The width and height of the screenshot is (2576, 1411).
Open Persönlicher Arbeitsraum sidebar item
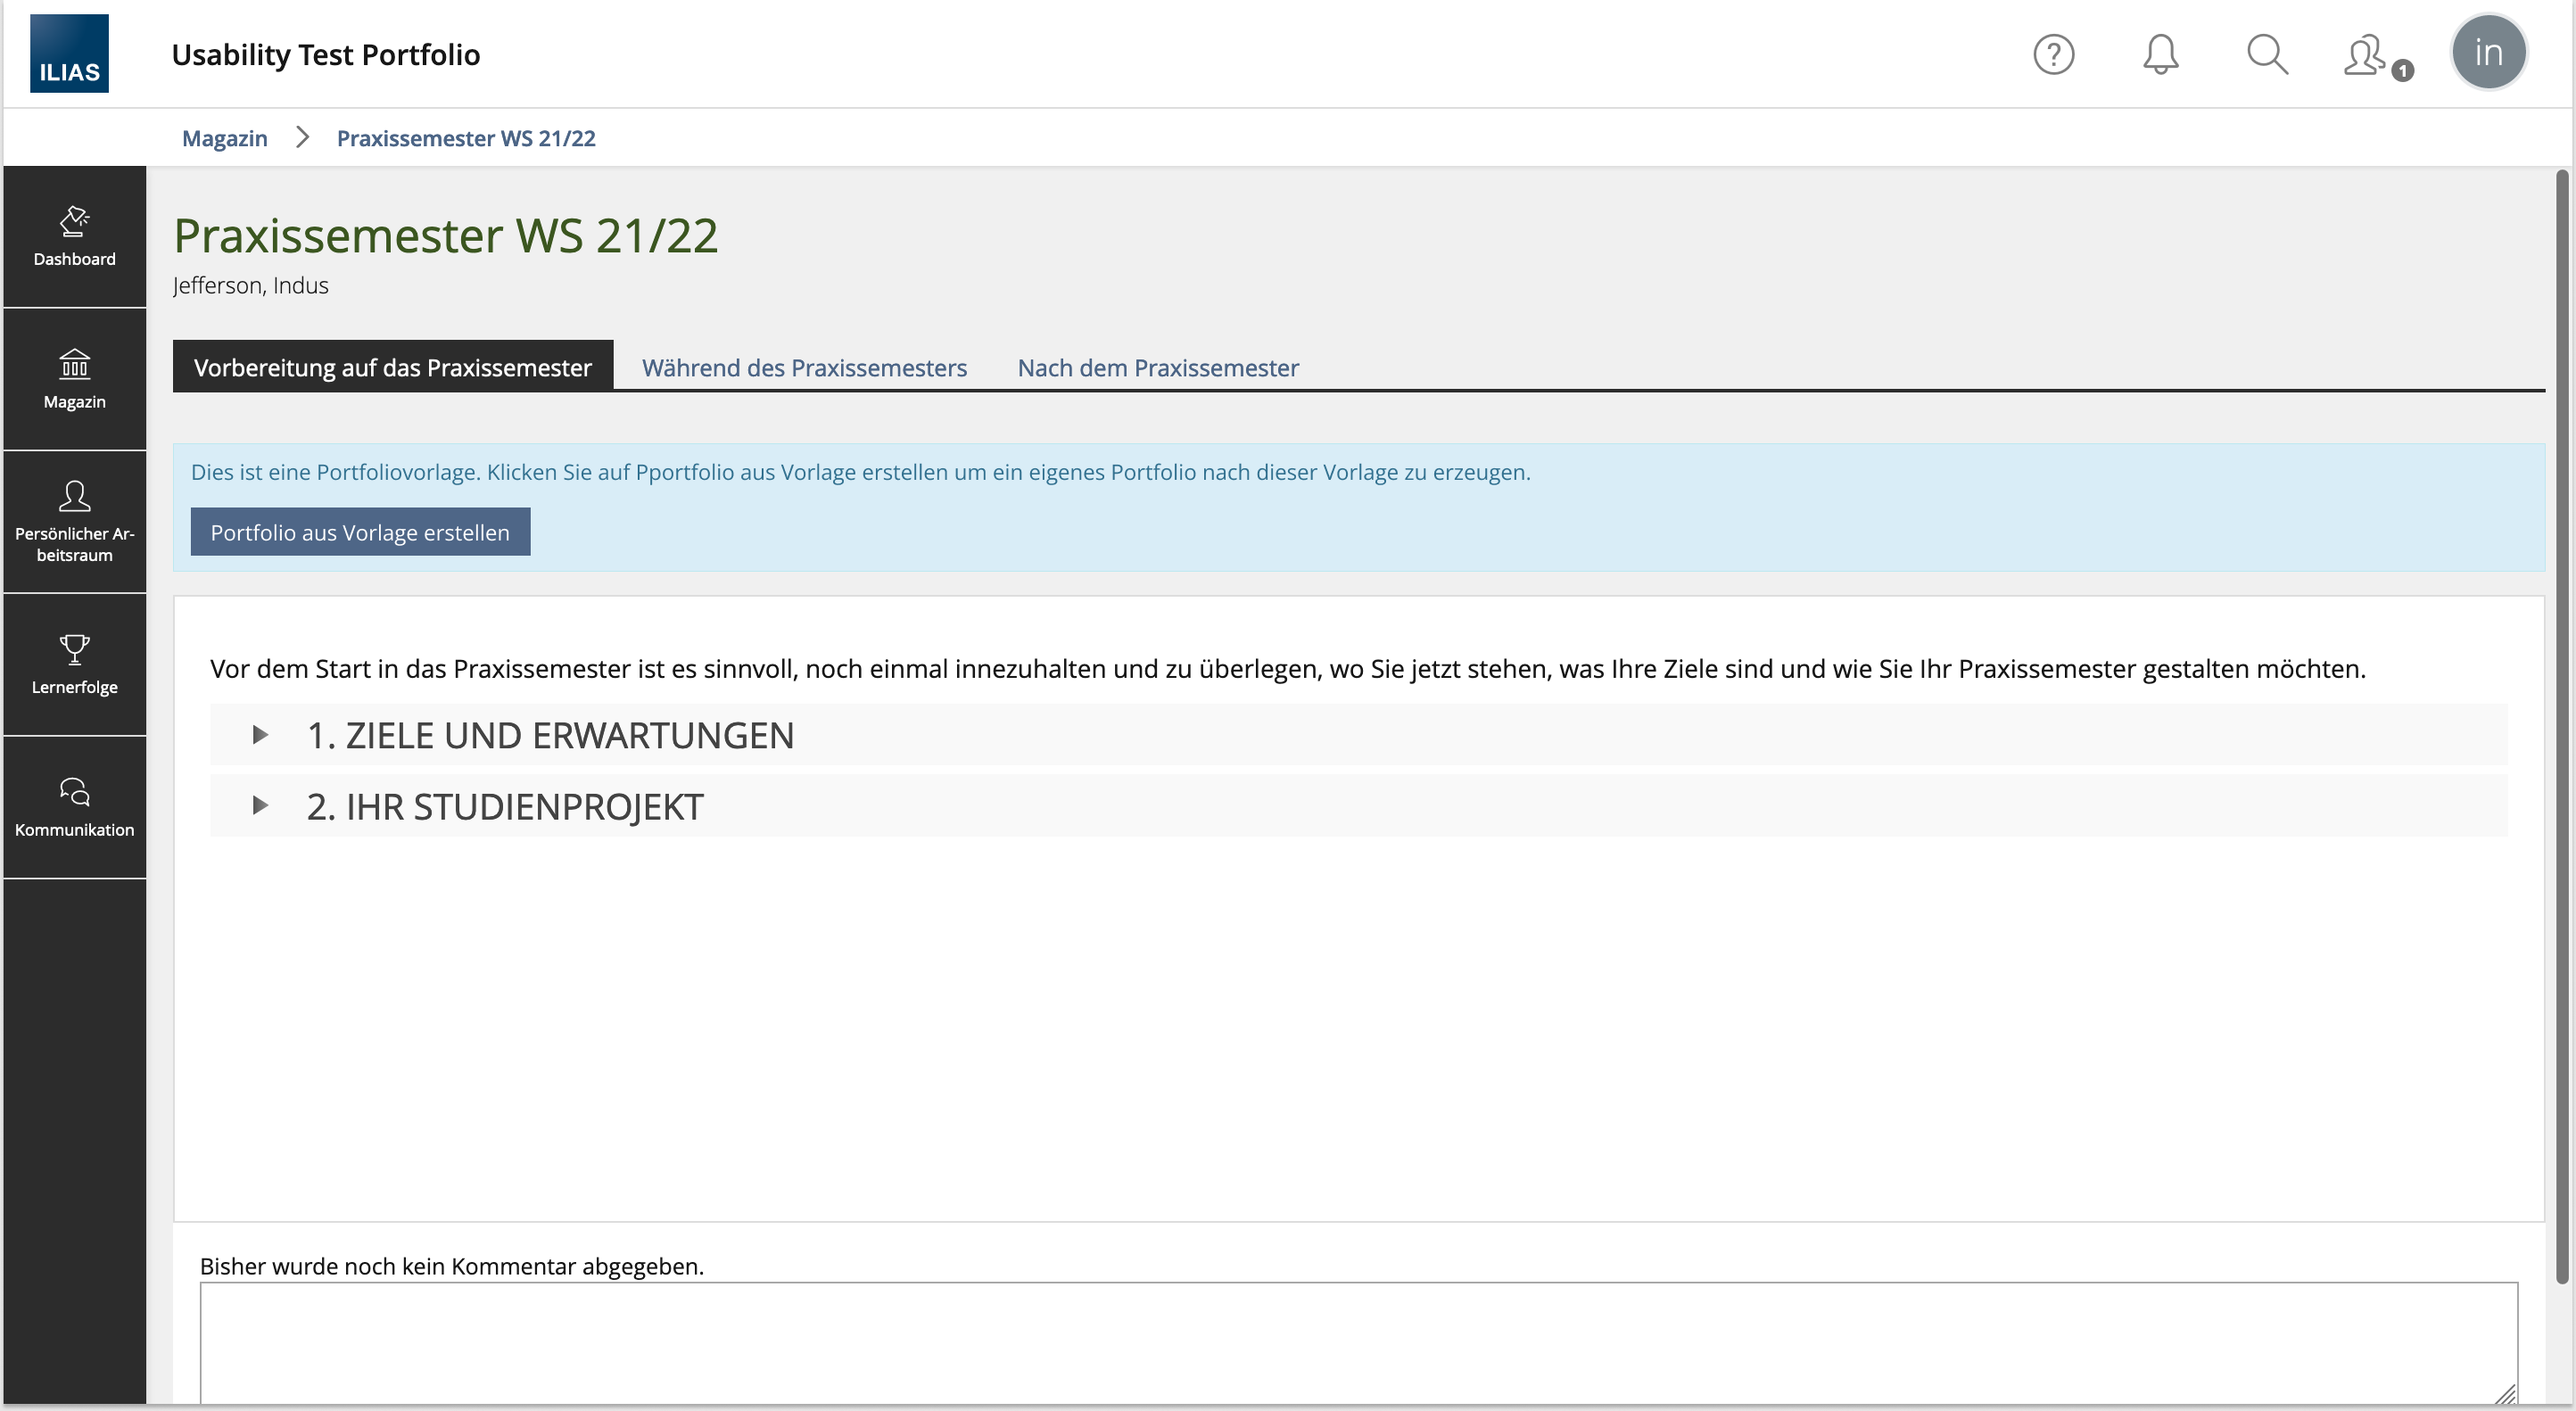point(74,522)
